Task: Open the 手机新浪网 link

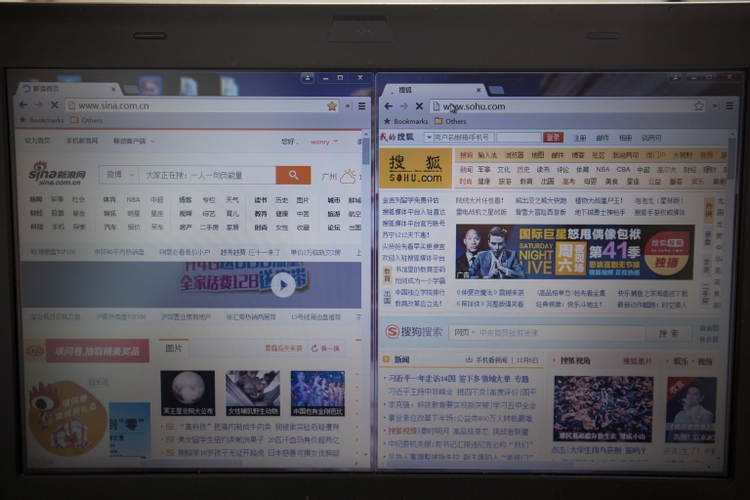Action: [x=82, y=141]
